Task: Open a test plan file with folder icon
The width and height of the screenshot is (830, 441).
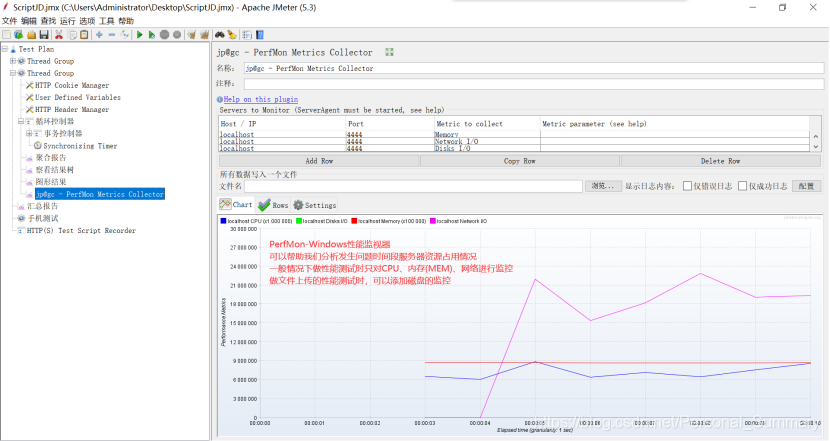Action: (x=31, y=35)
